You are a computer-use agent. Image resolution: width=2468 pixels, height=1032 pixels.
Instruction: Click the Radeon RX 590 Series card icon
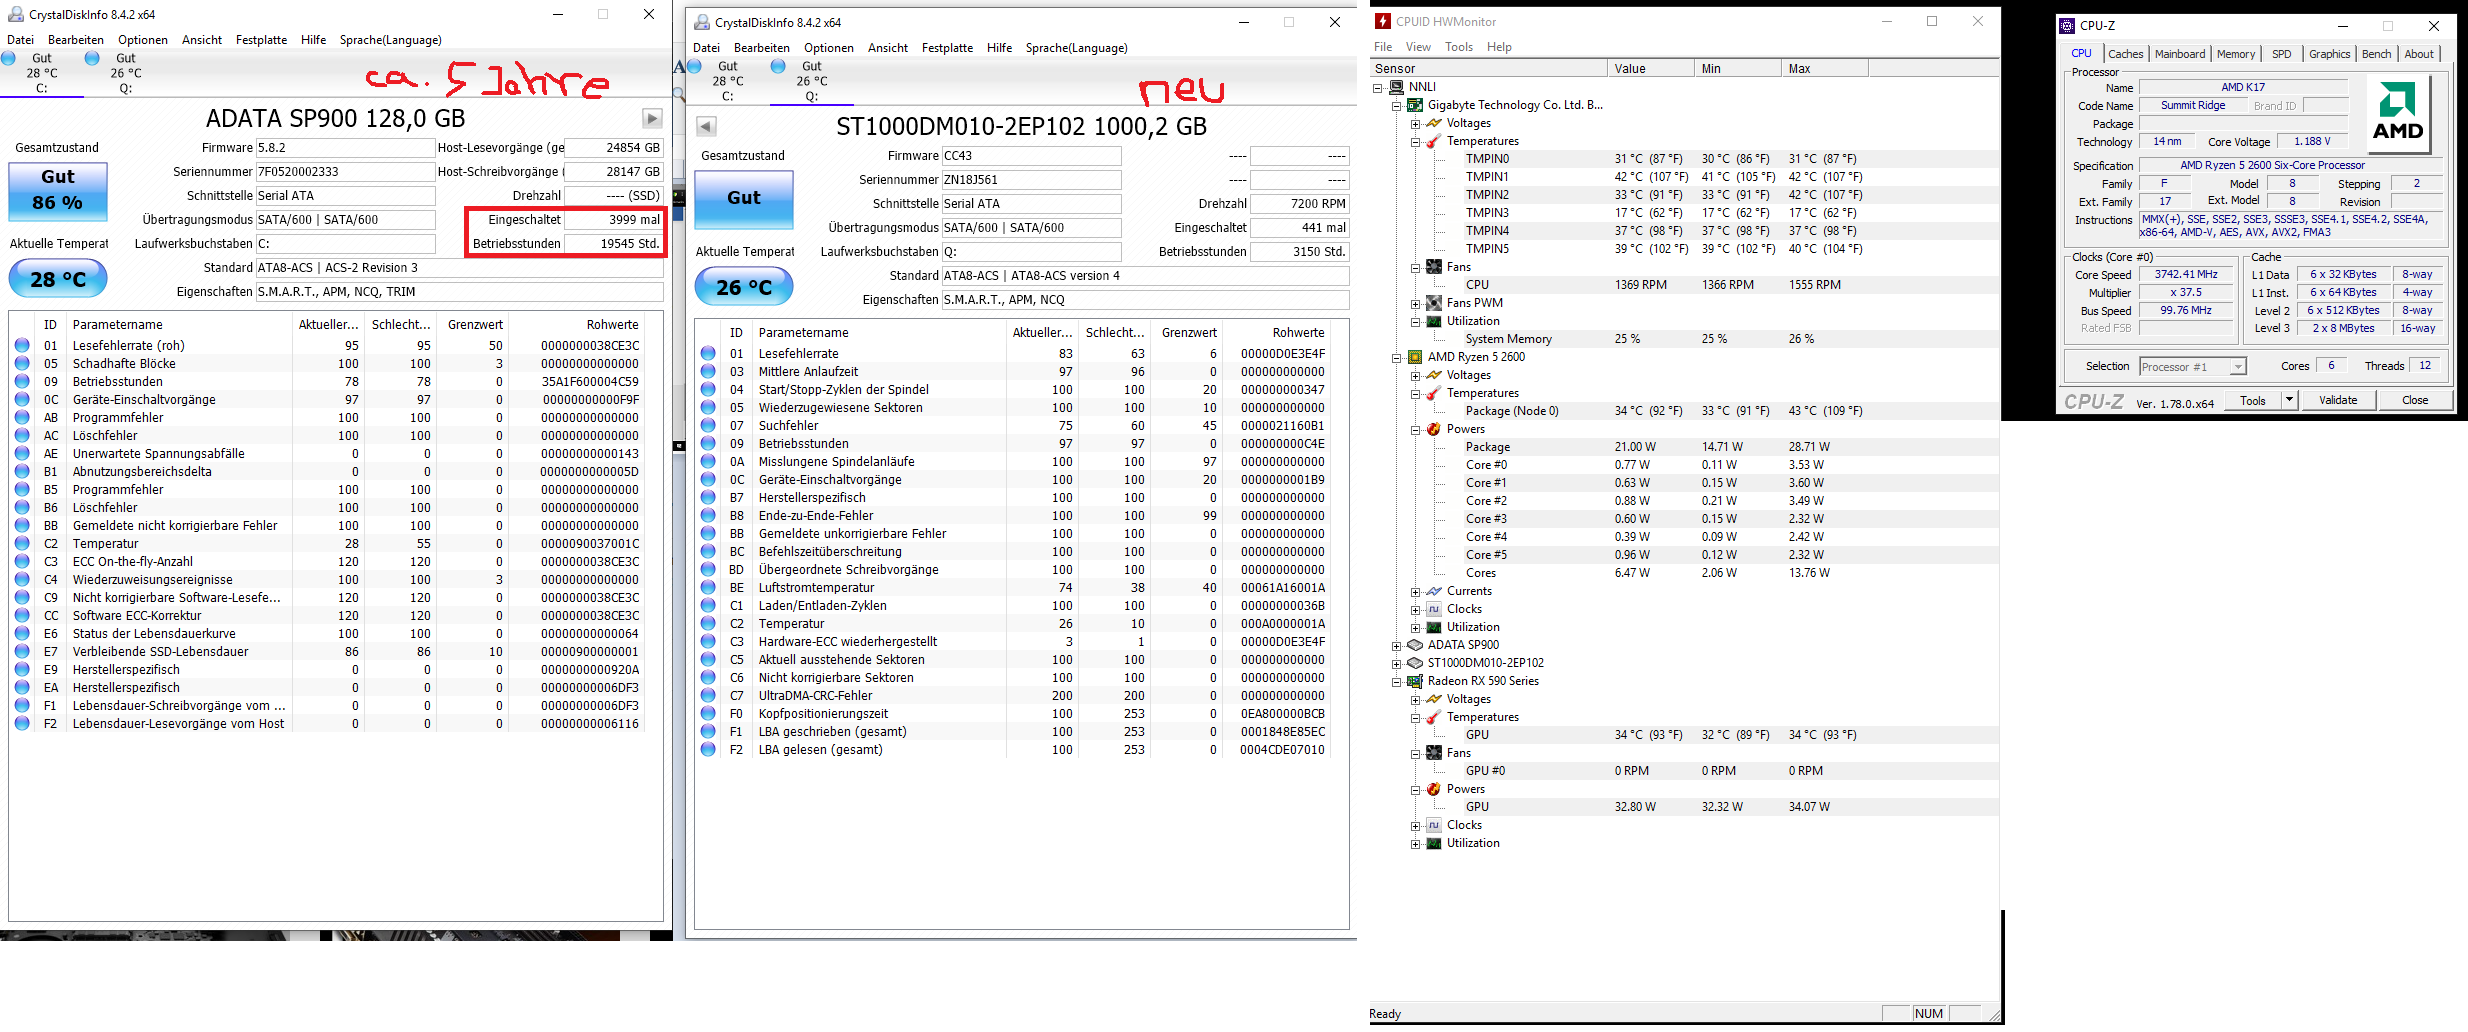coord(1415,681)
